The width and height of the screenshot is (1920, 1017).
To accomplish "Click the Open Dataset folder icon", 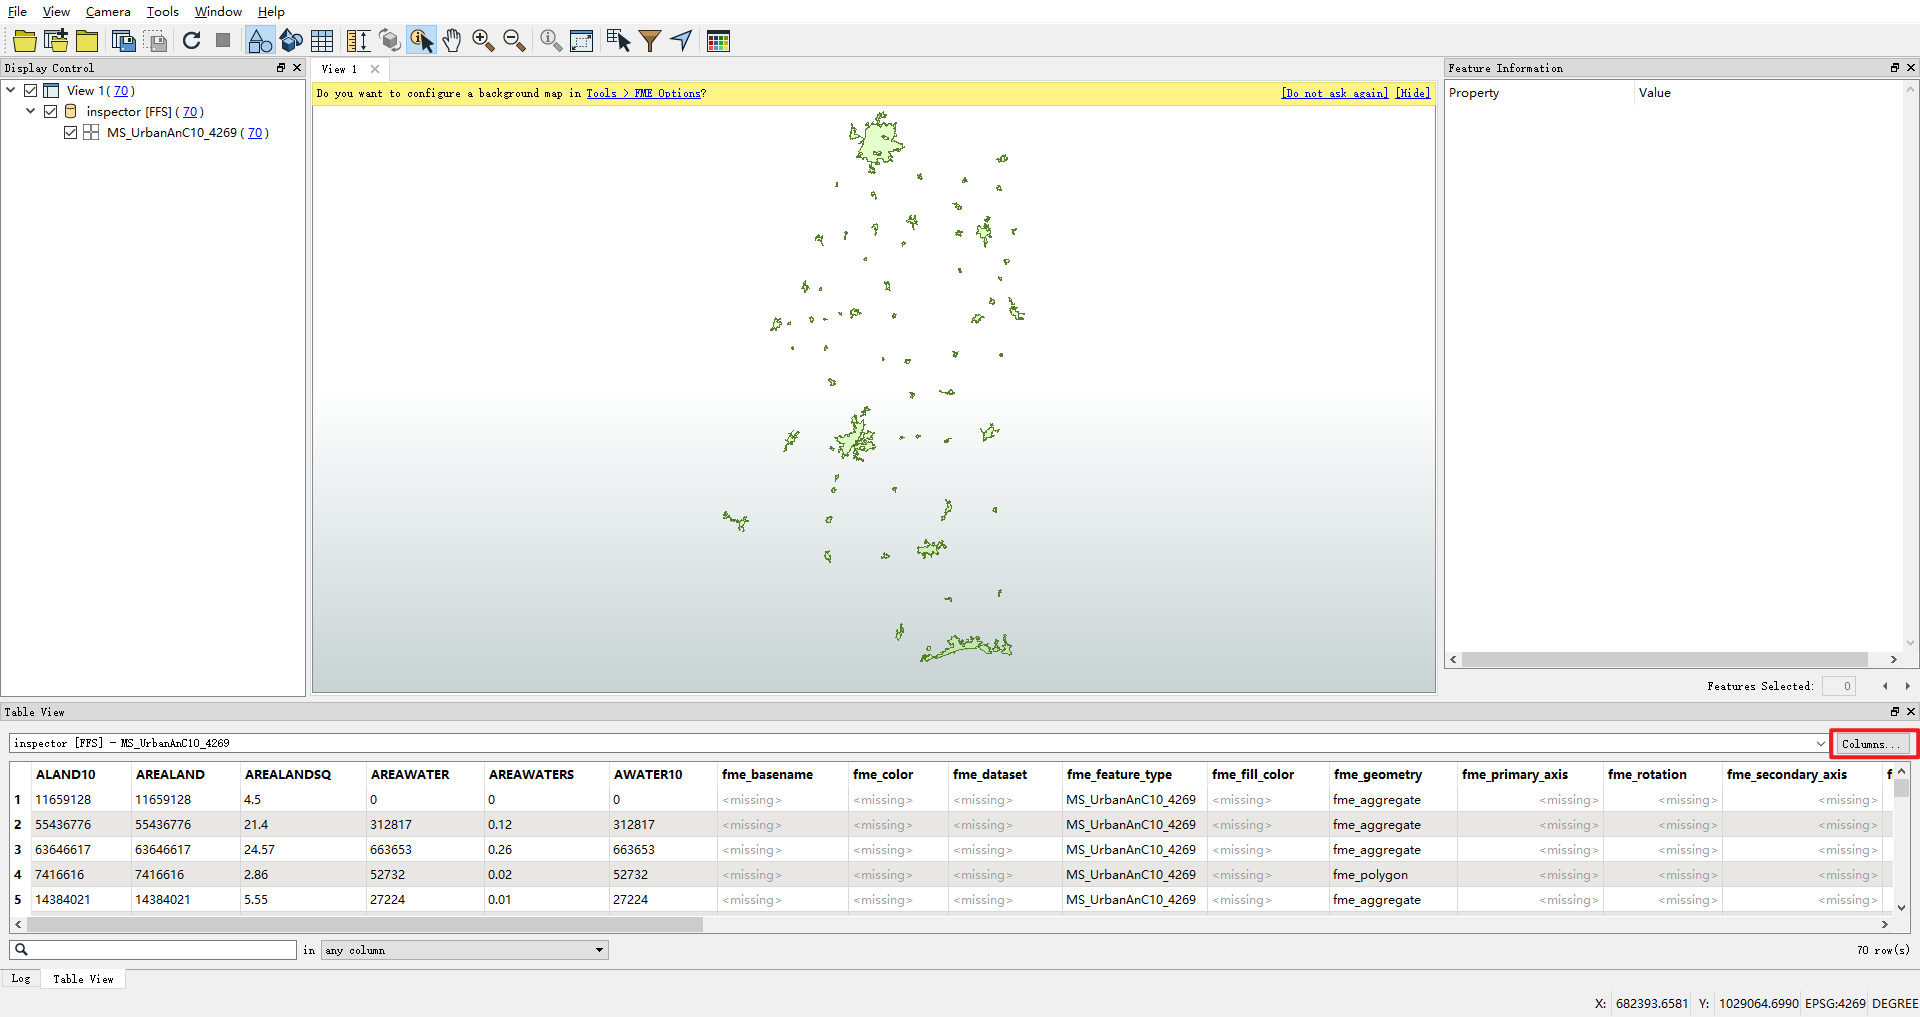I will pos(24,41).
